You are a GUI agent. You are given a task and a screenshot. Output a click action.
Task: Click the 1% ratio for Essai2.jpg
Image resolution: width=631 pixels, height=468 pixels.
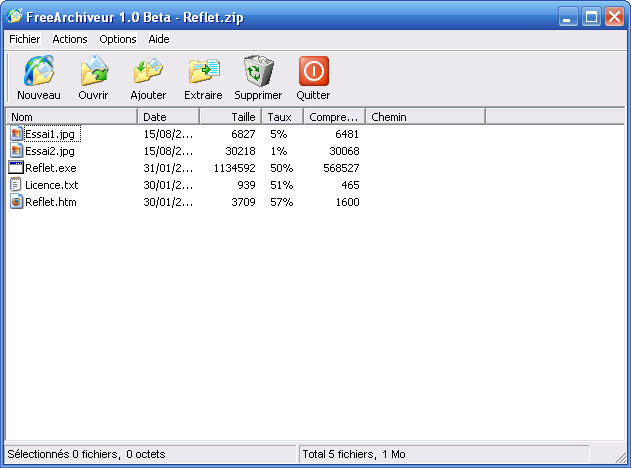[278, 151]
